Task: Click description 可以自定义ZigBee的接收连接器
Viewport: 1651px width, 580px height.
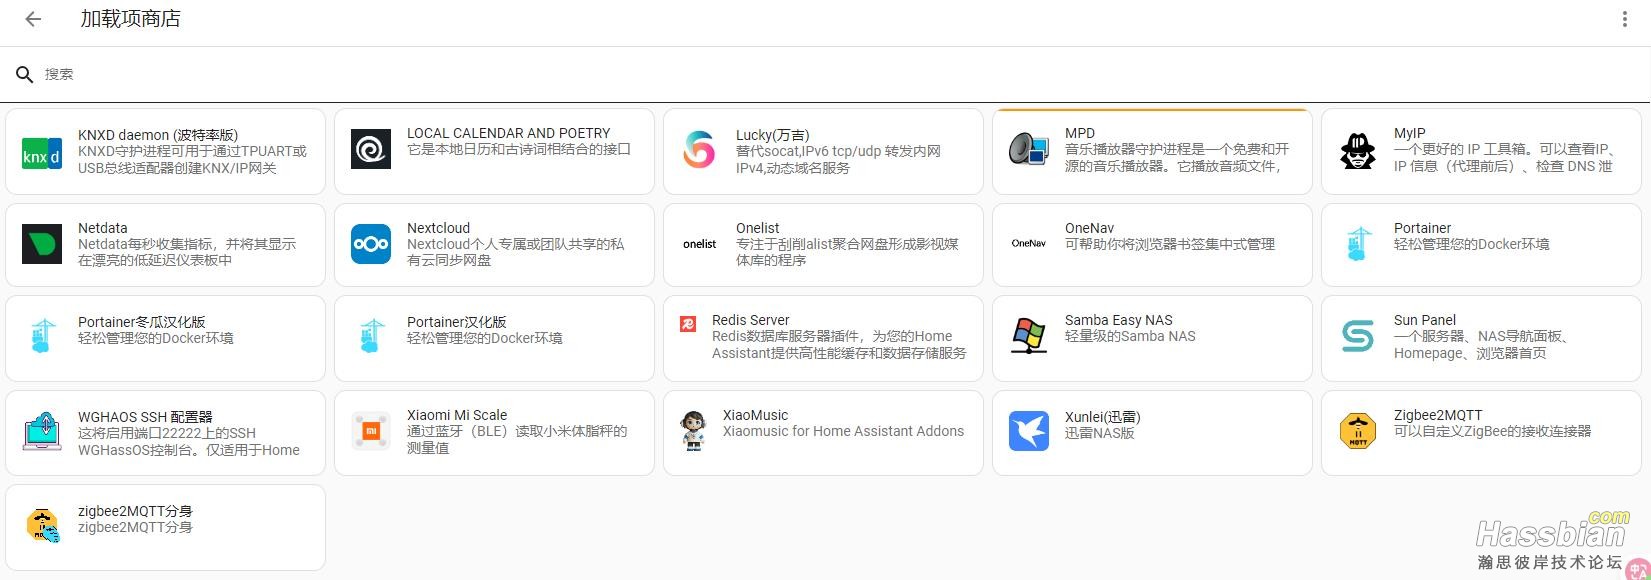Action: click(1492, 431)
